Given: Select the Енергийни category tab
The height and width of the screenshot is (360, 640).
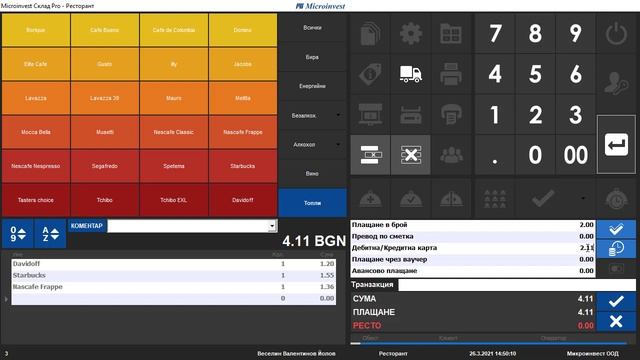Looking at the screenshot, I should [313, 86].
